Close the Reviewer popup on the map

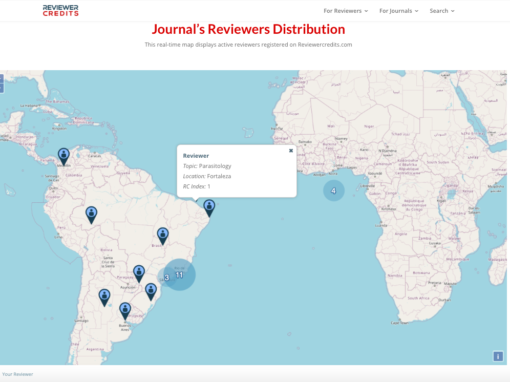tap(291, 151)
